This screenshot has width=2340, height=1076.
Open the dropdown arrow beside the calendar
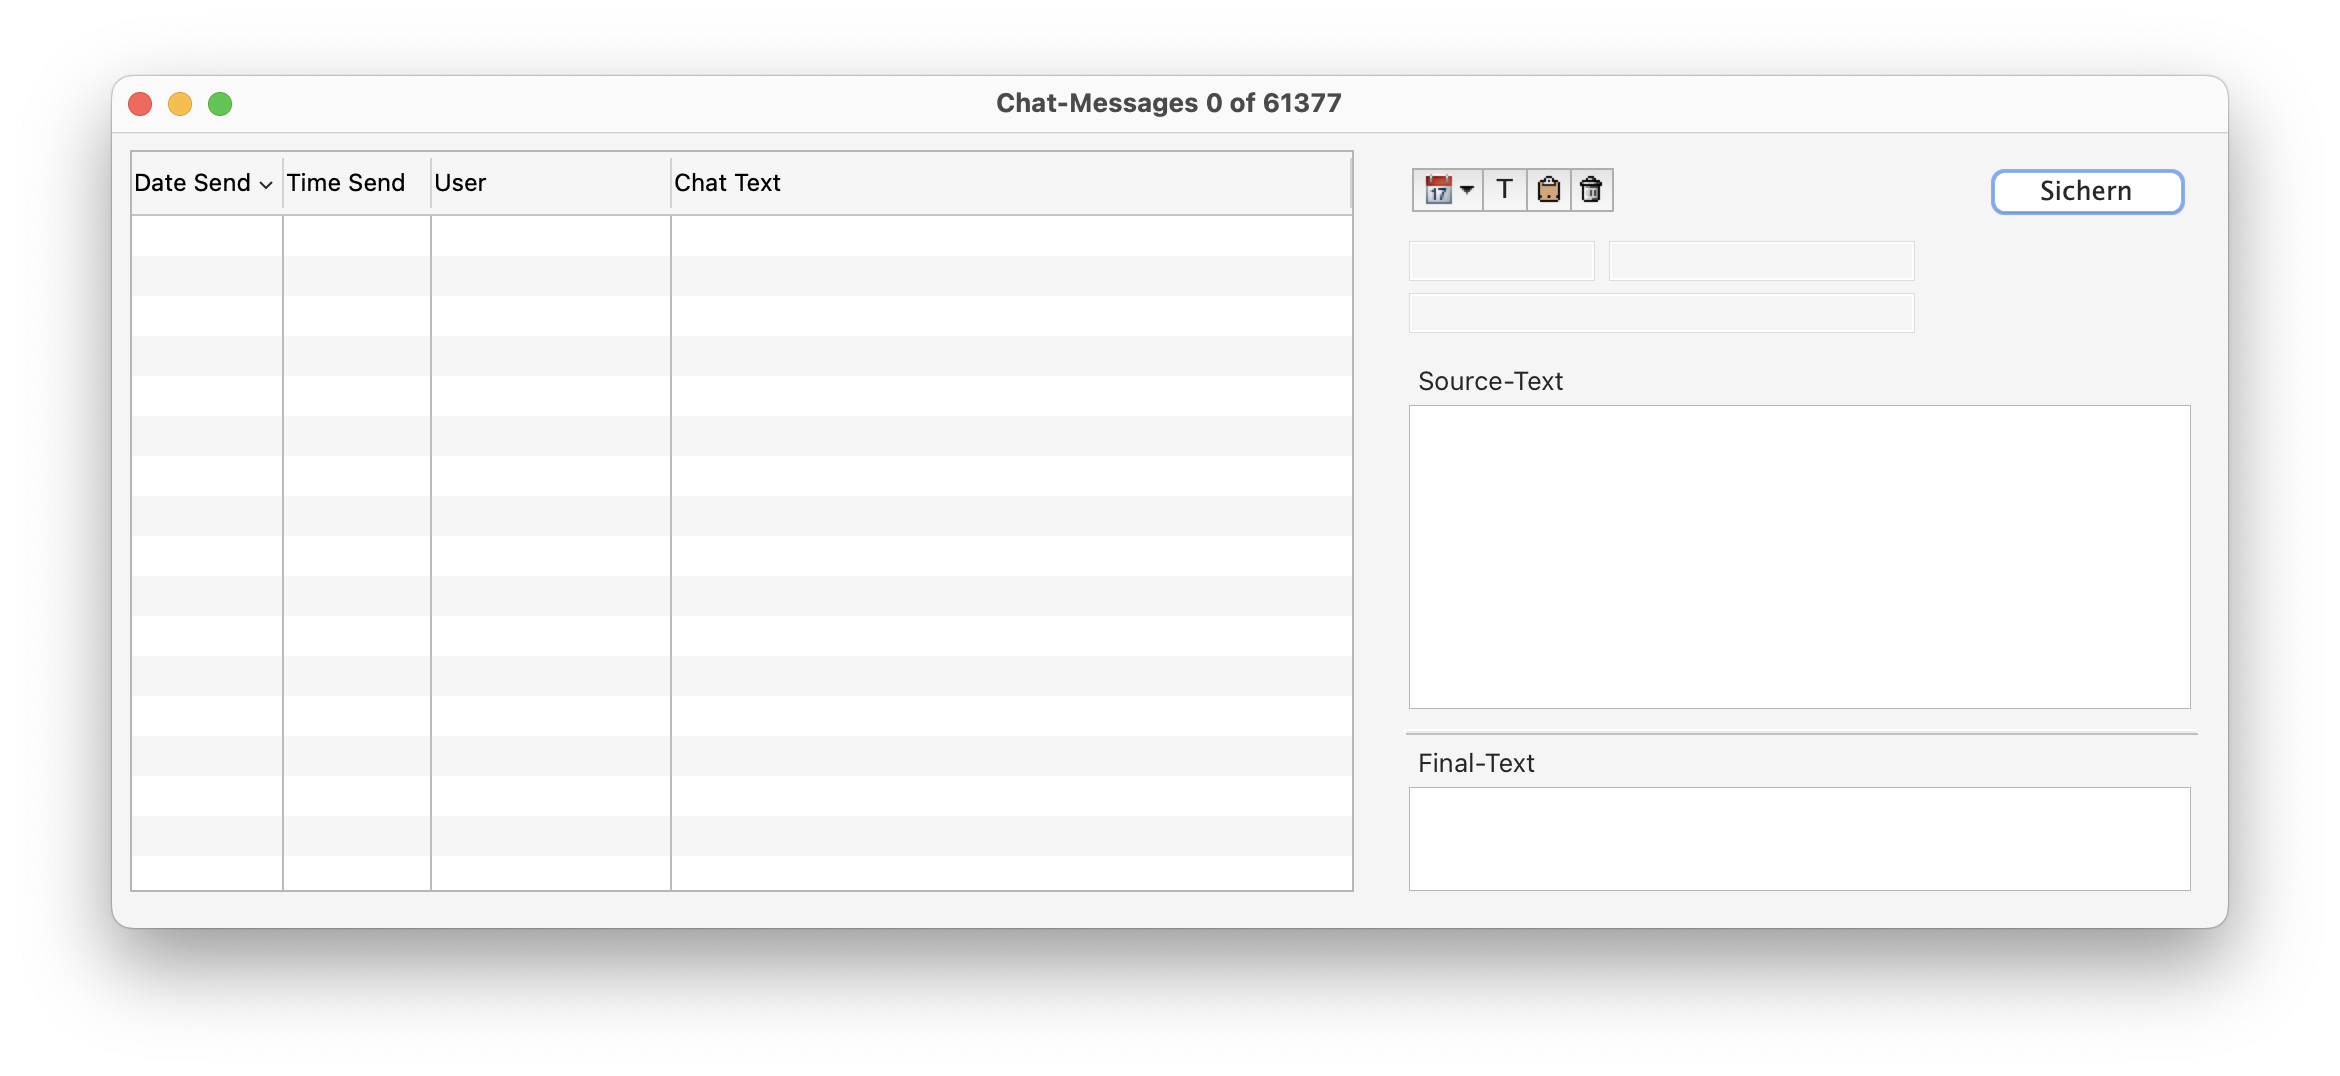(x=1467, y=190)
